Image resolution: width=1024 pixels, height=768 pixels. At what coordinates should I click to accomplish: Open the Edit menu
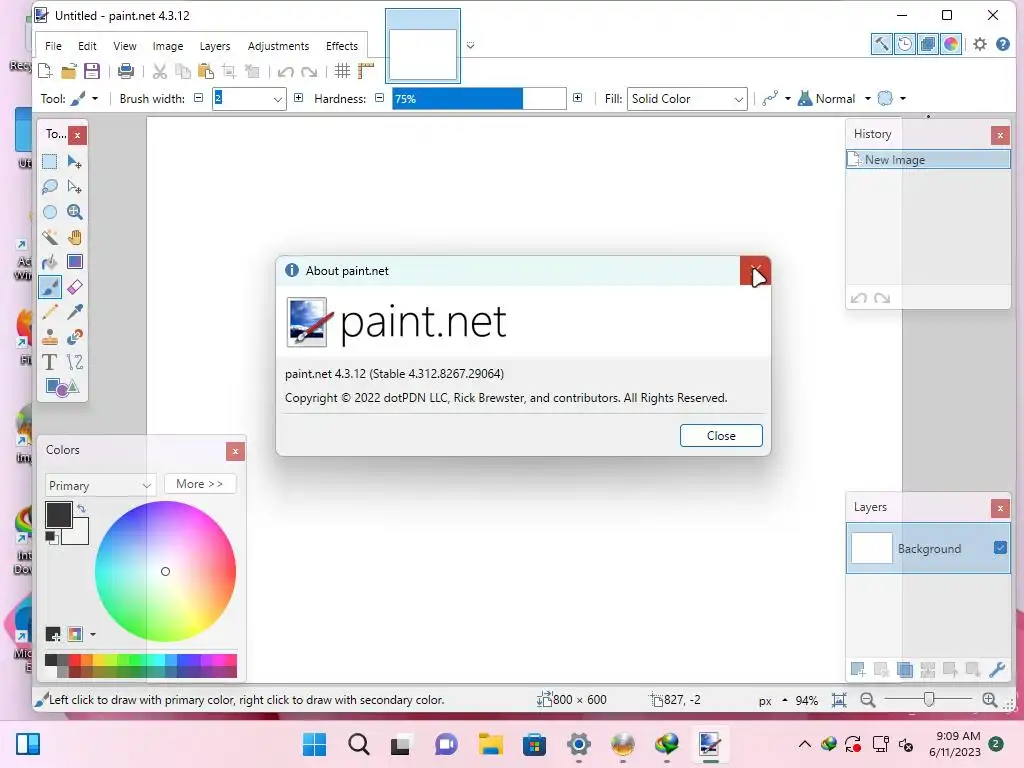[x=87, y=46]
